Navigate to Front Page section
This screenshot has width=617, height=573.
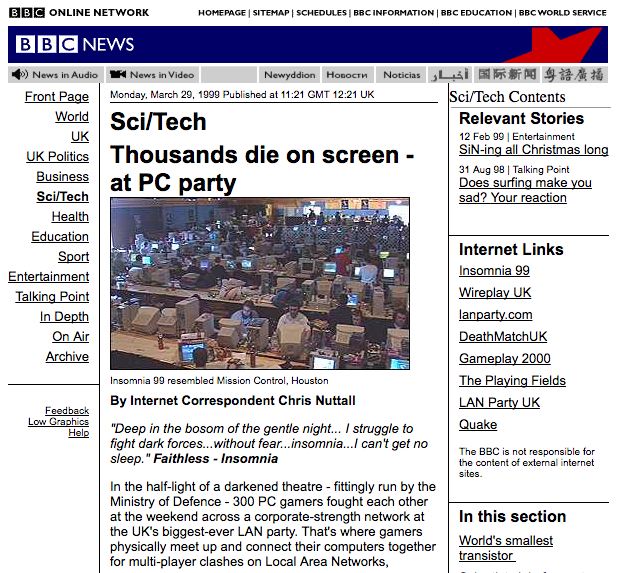[x=56, y=96]
